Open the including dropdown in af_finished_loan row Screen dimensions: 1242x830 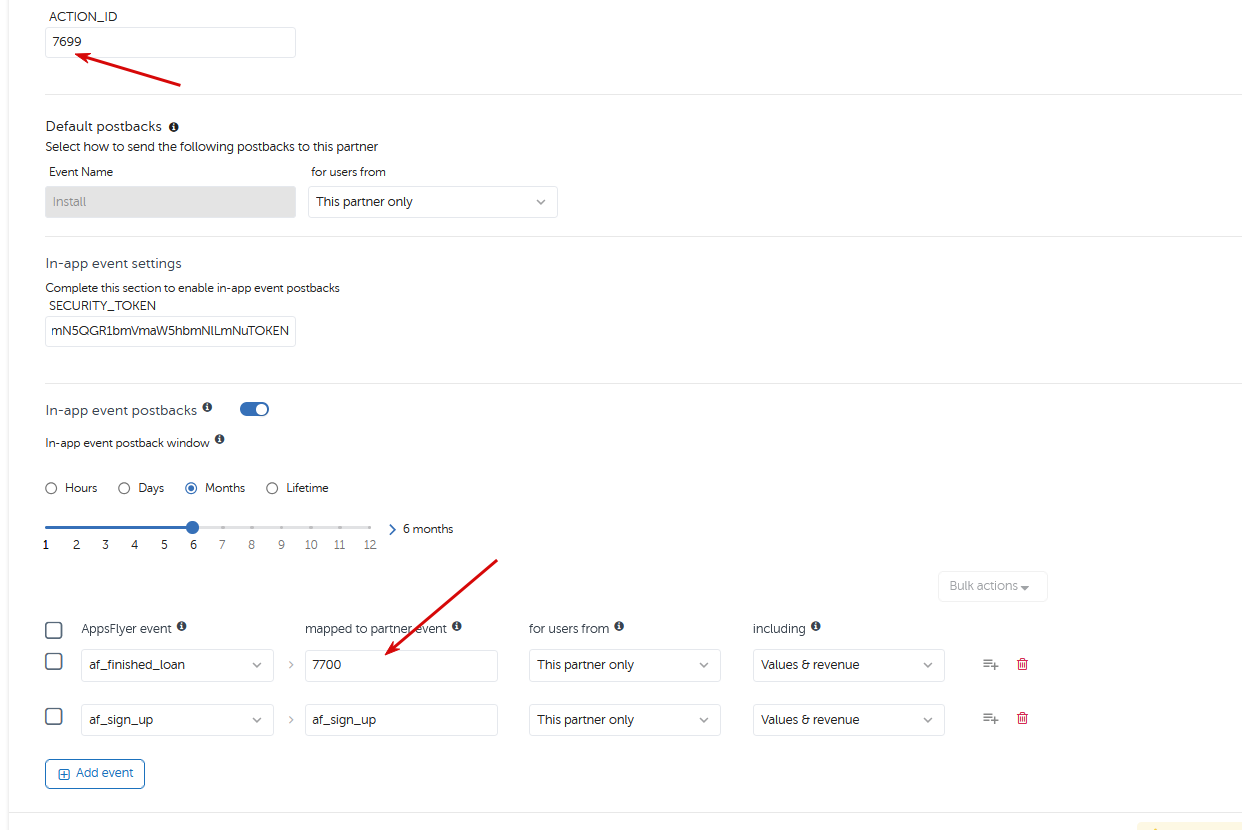point(849,665)
